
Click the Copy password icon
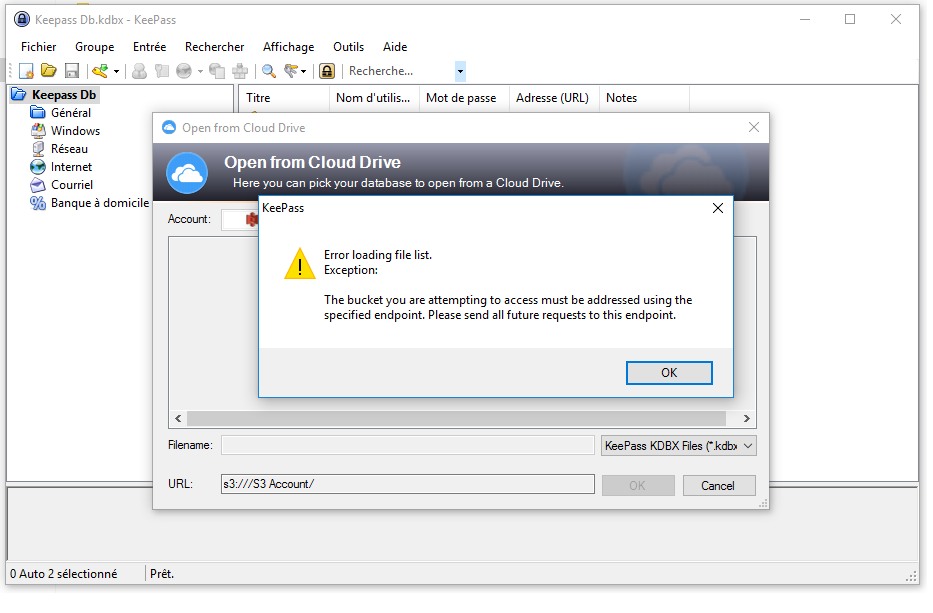click(x=161, y=71)
